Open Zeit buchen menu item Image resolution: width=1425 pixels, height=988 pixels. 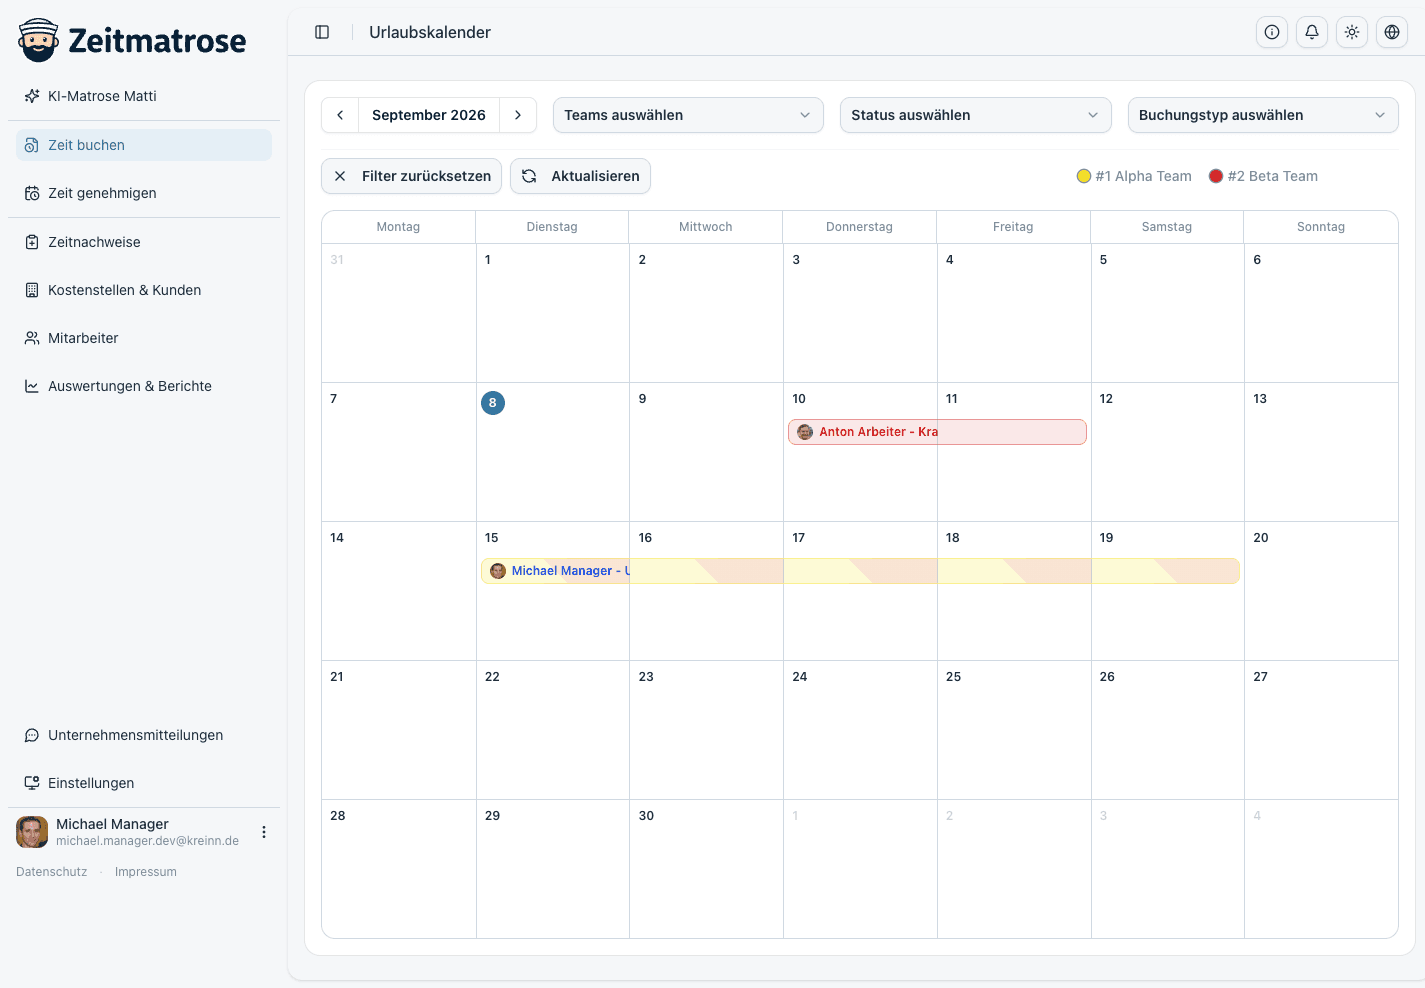pos(144,145)
